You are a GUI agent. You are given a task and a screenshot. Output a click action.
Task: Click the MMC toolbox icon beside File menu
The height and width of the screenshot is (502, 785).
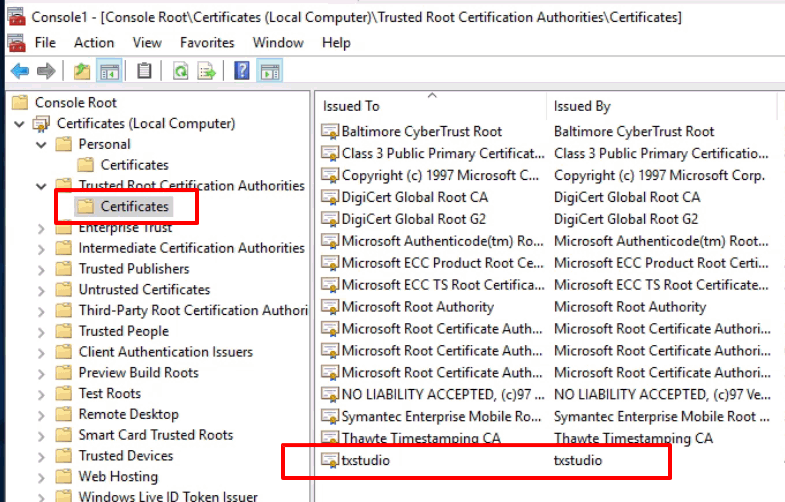point(17,43)
